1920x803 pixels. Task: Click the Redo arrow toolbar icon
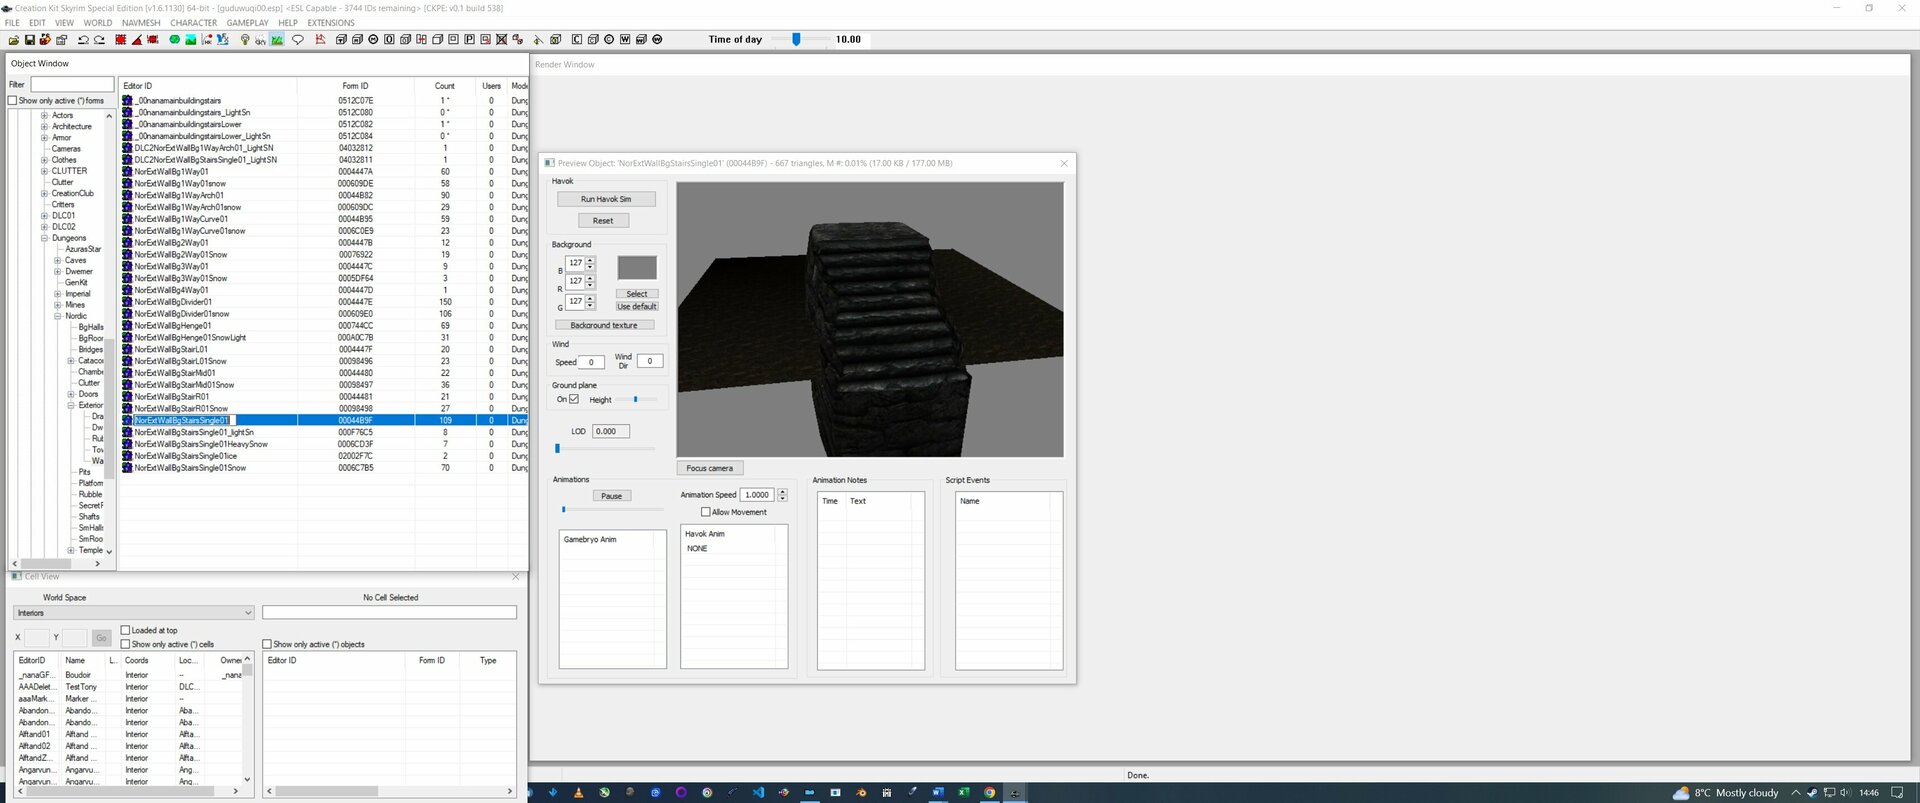pos(99,40)
